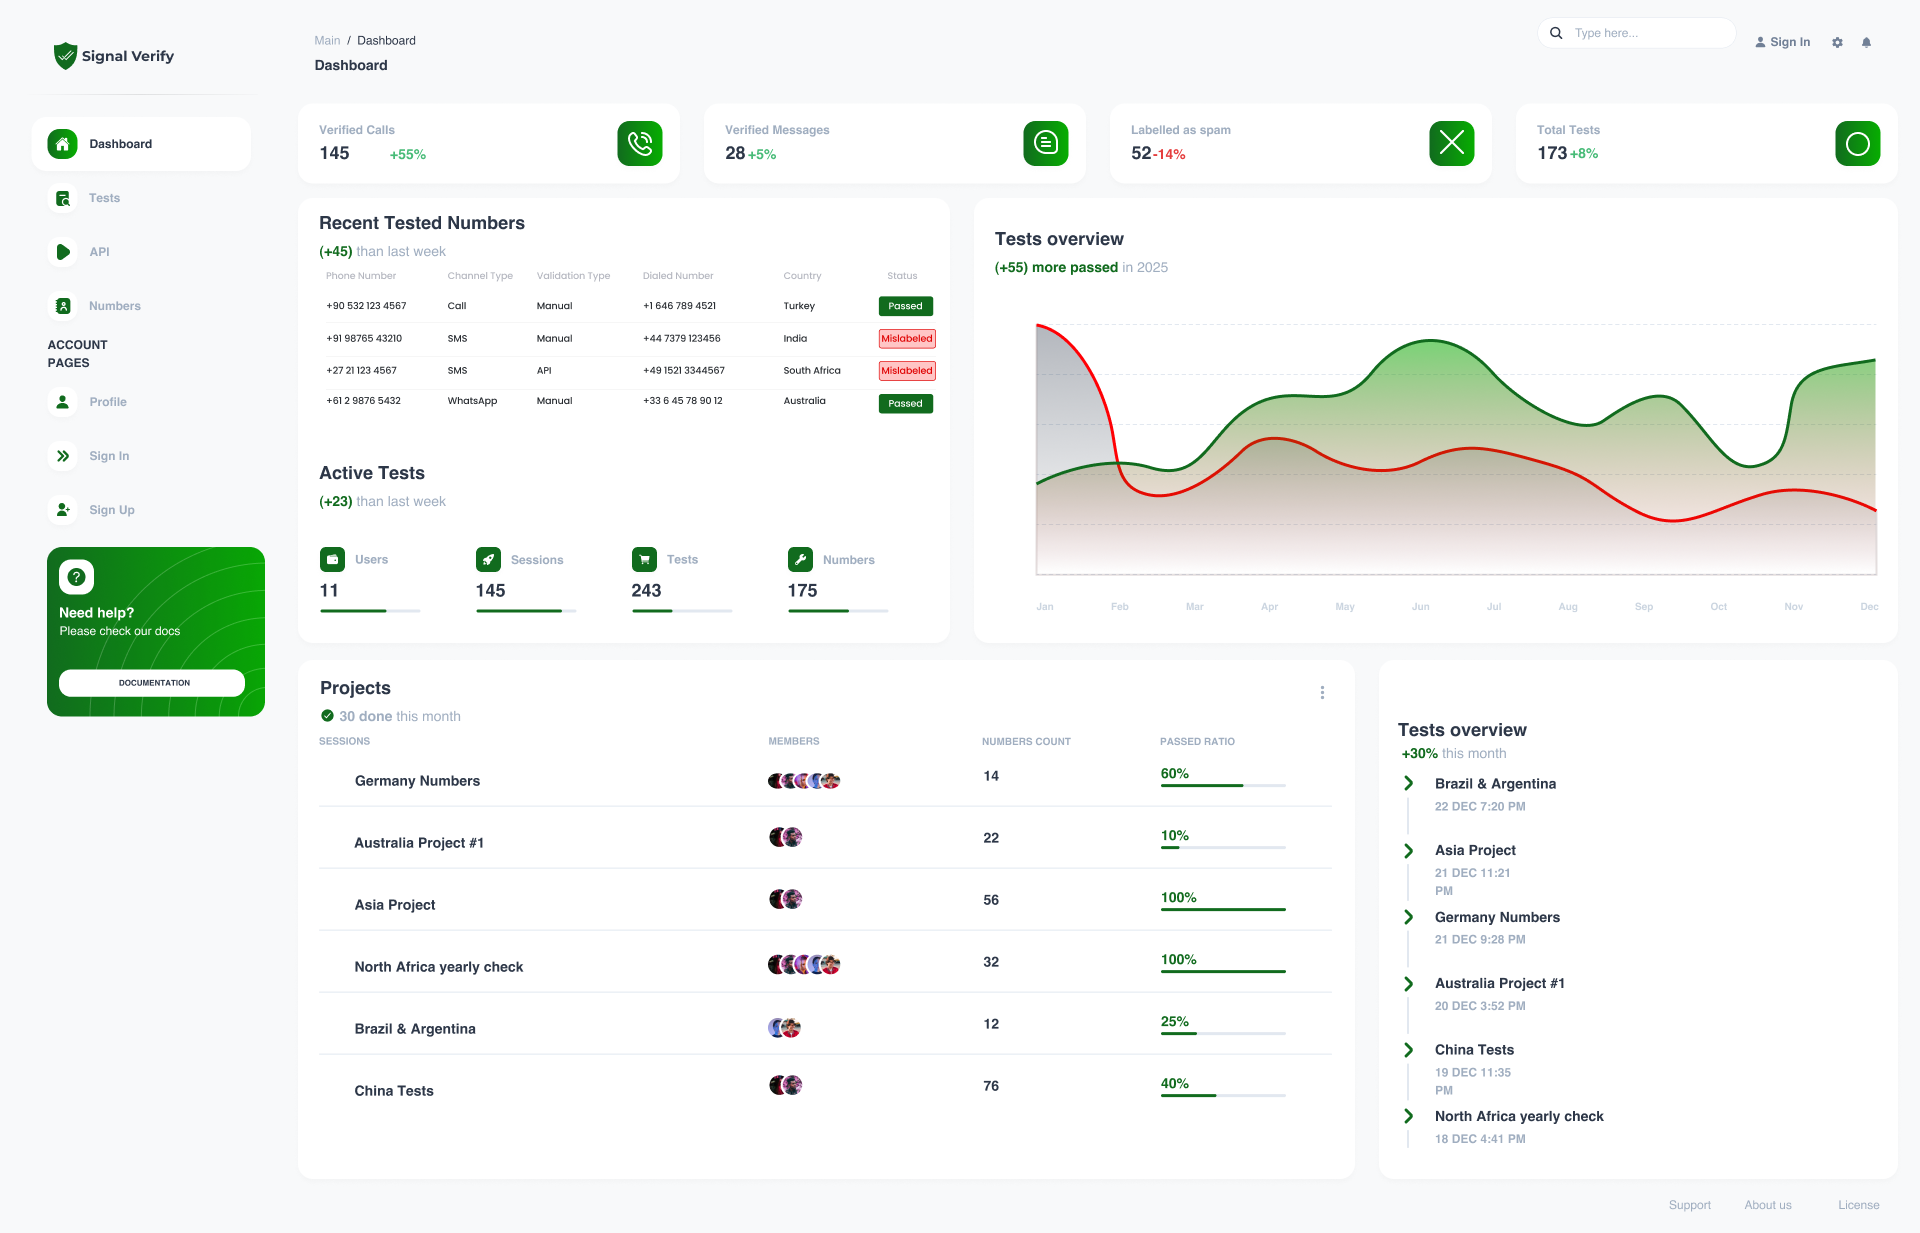Image resolution: width=1920 pixels, height=1233 pixels.
Task: Open settings gear icon in header
Action: click(1837, 42)
